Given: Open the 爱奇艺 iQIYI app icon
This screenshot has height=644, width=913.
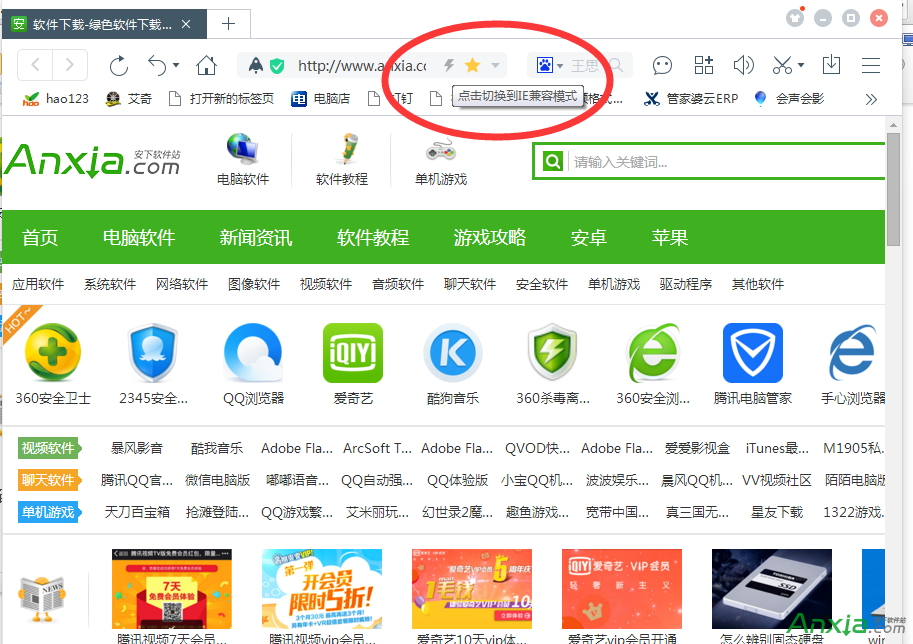Looking at the screenshot, I should point(353,353).
